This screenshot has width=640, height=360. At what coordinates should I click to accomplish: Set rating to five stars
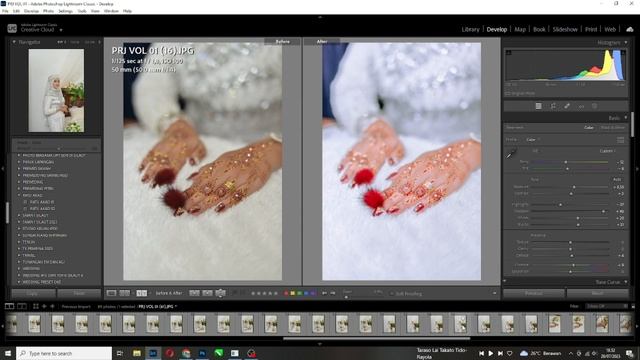point(276,293)
